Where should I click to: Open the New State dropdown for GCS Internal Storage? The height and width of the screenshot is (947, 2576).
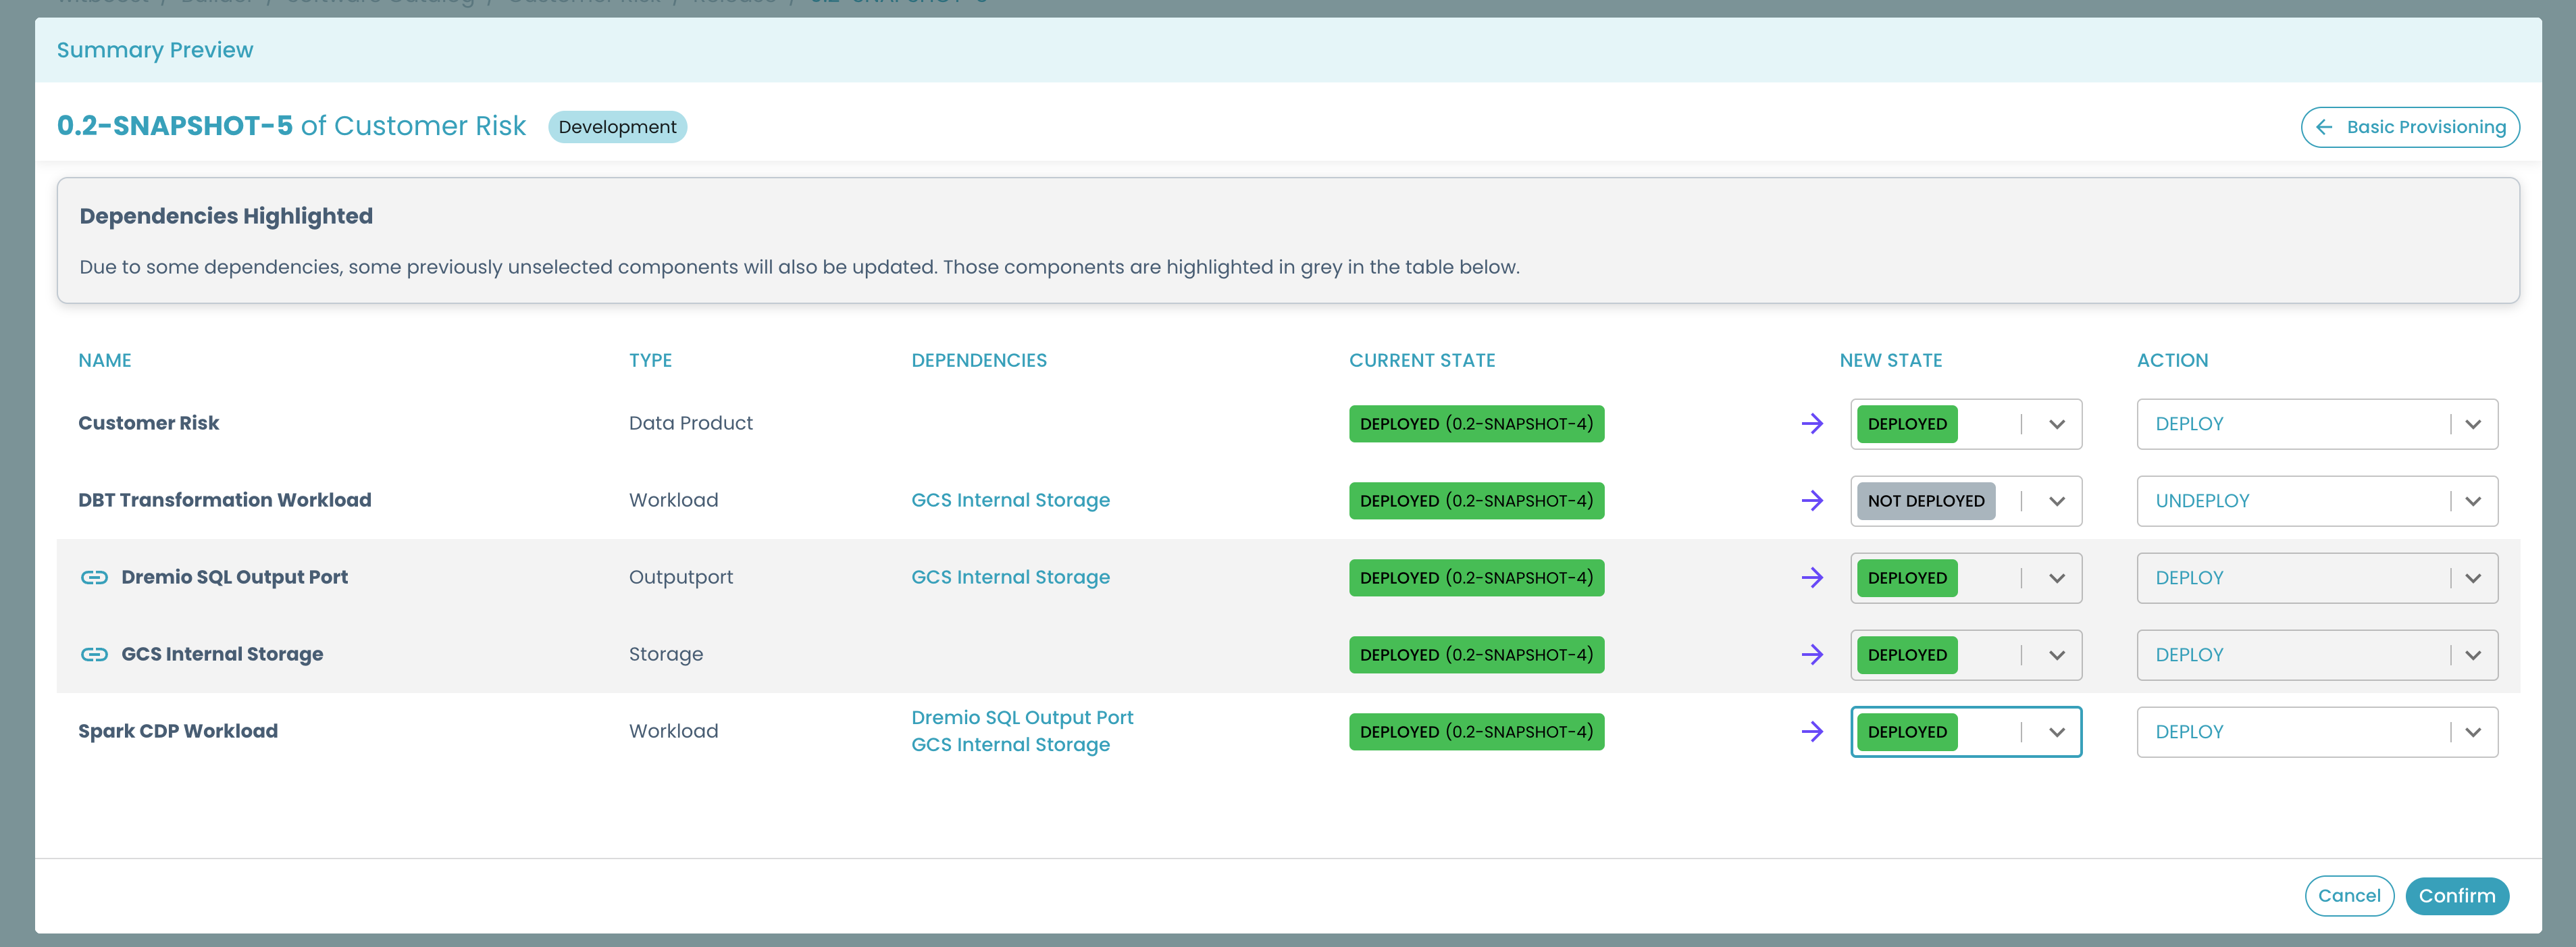click(x=2057, y=655)
